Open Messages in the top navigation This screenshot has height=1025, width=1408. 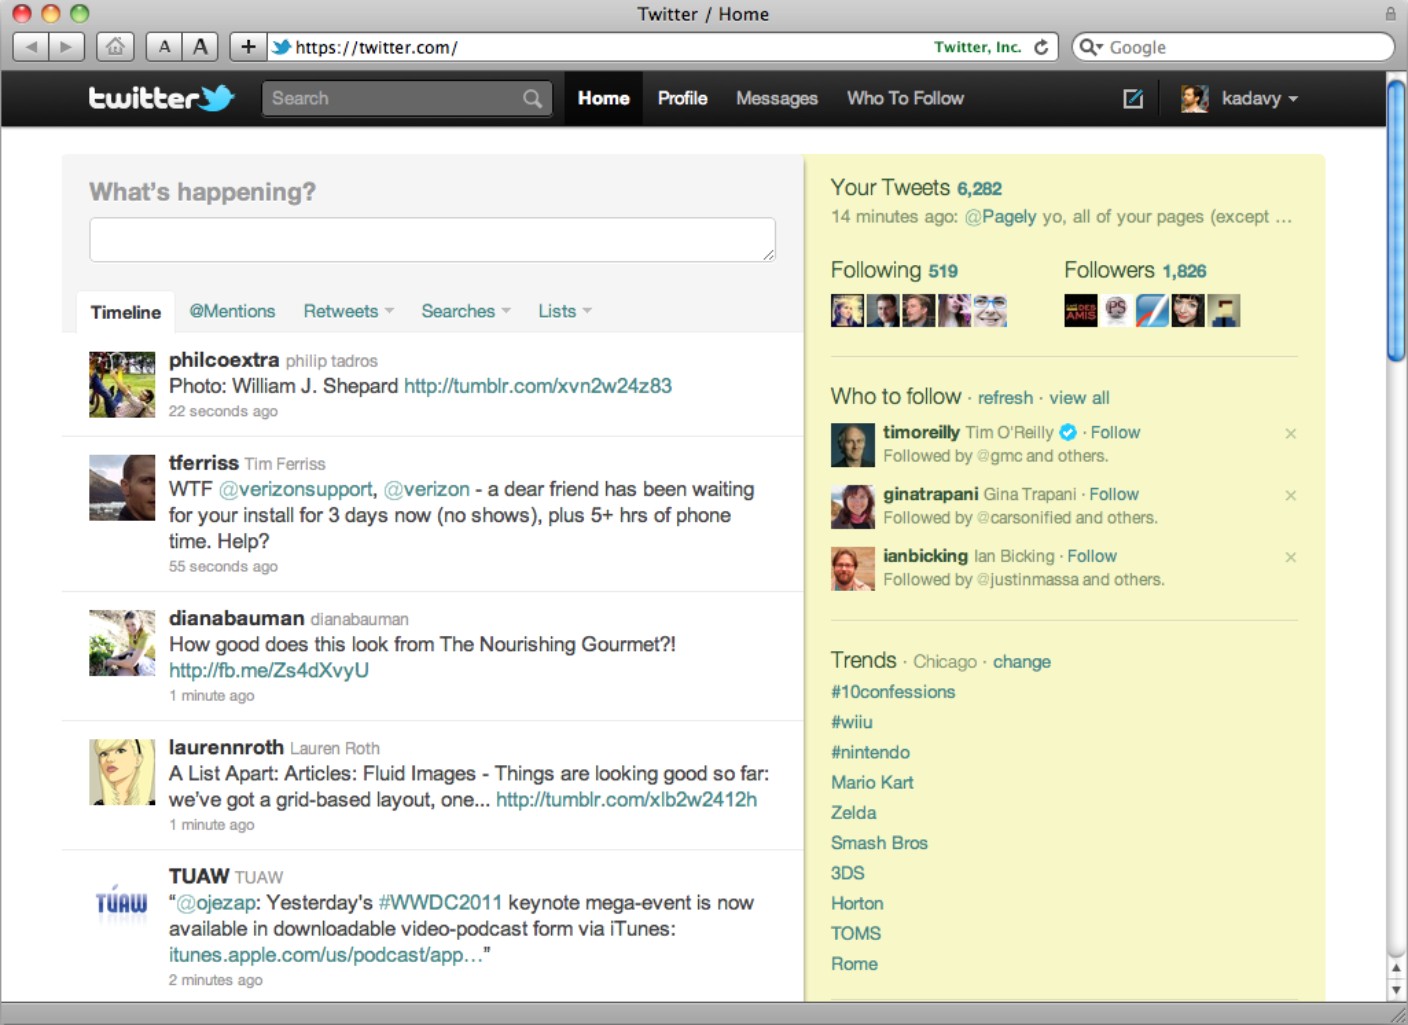click(777, 98)
